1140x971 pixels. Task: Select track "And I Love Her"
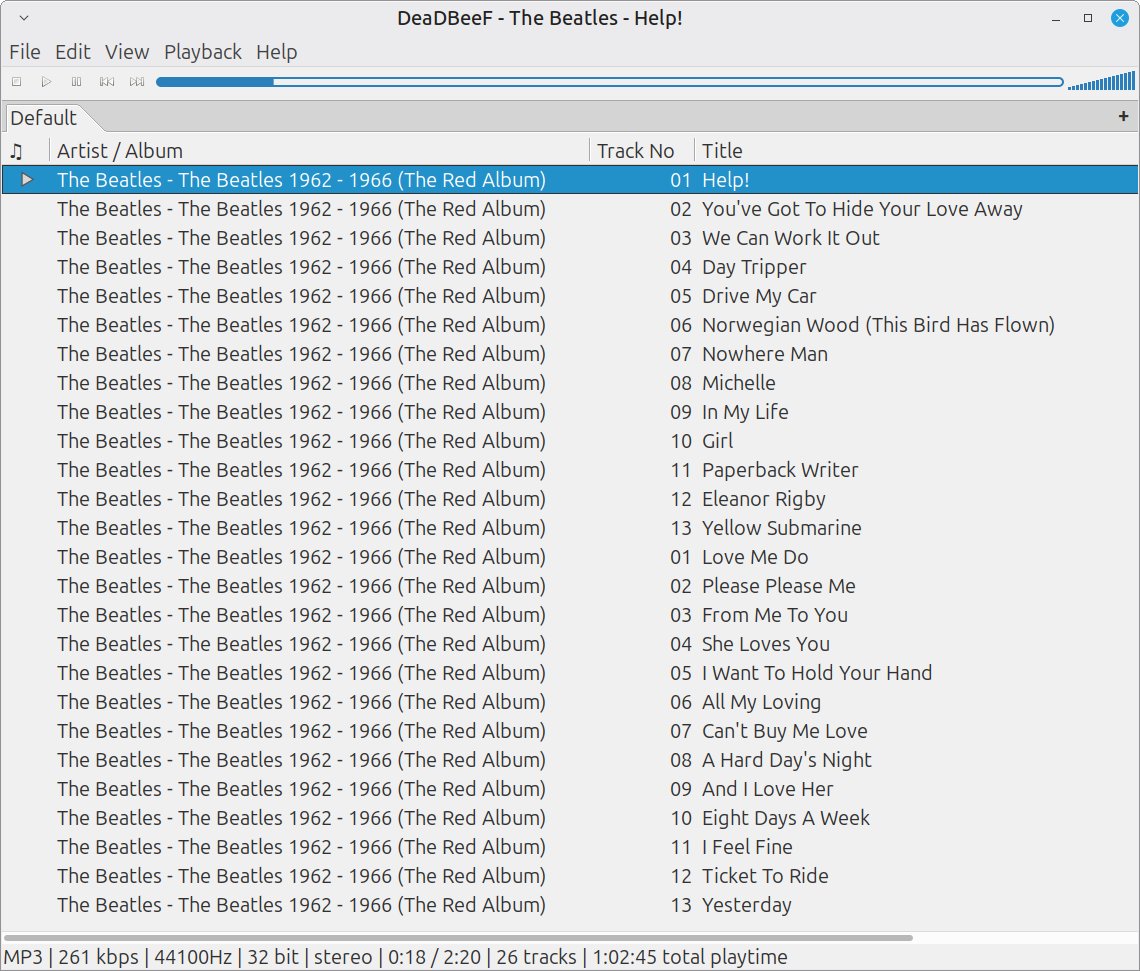tap(570, 789)
